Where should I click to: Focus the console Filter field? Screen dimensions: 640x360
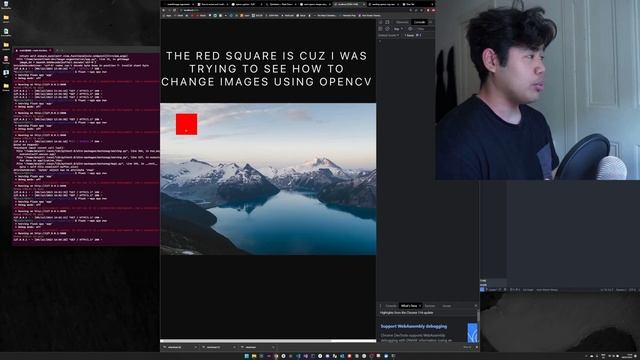click(424, 29)
